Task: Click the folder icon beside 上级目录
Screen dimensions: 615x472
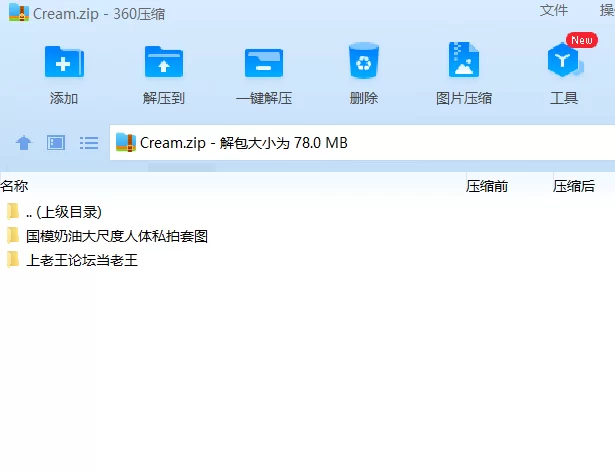Action: [13, 211]
